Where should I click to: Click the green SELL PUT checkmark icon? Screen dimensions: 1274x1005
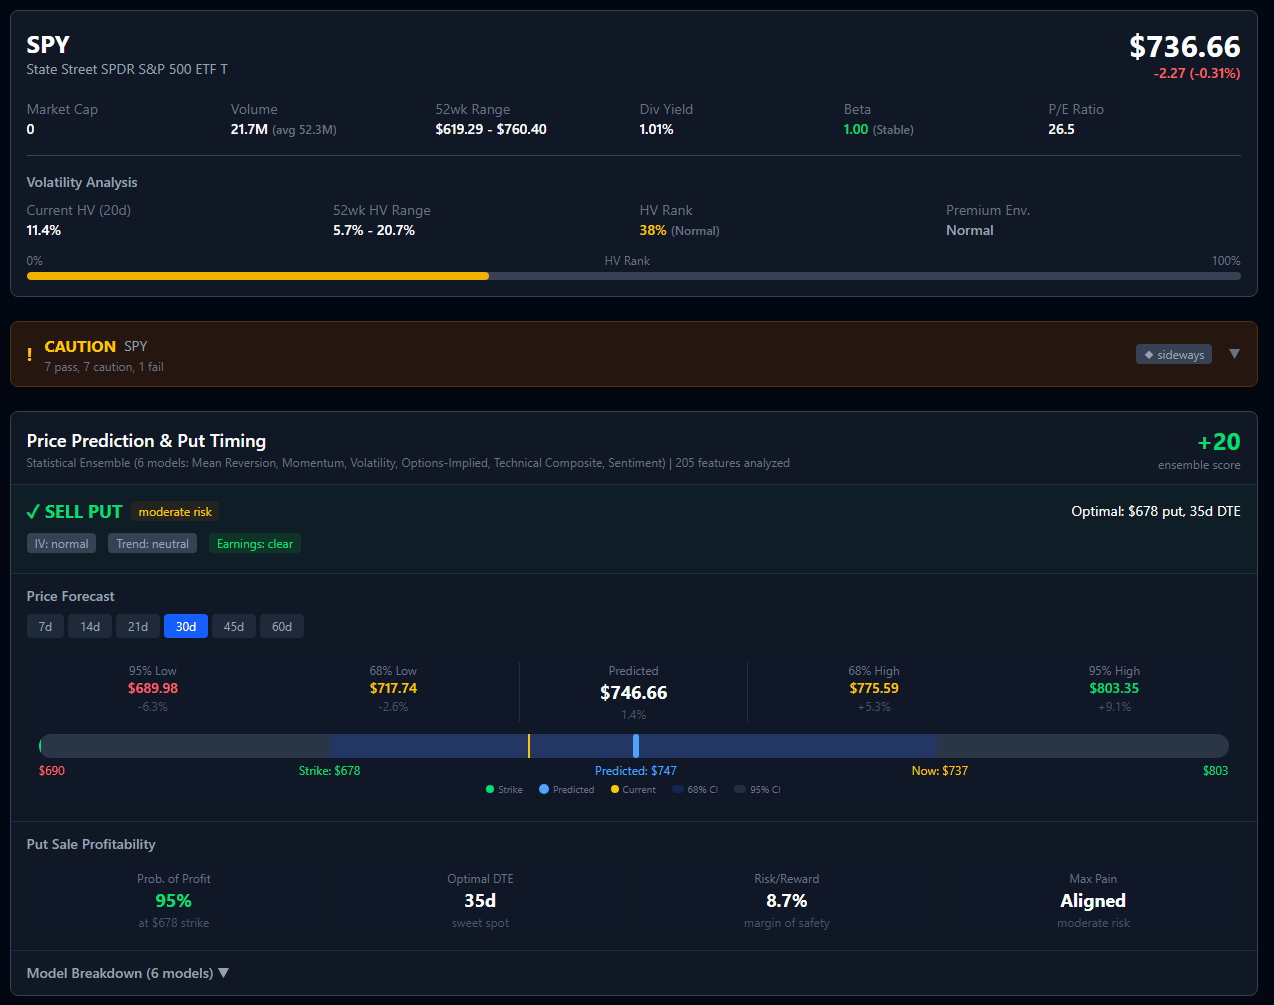click(x=33, y=512)
